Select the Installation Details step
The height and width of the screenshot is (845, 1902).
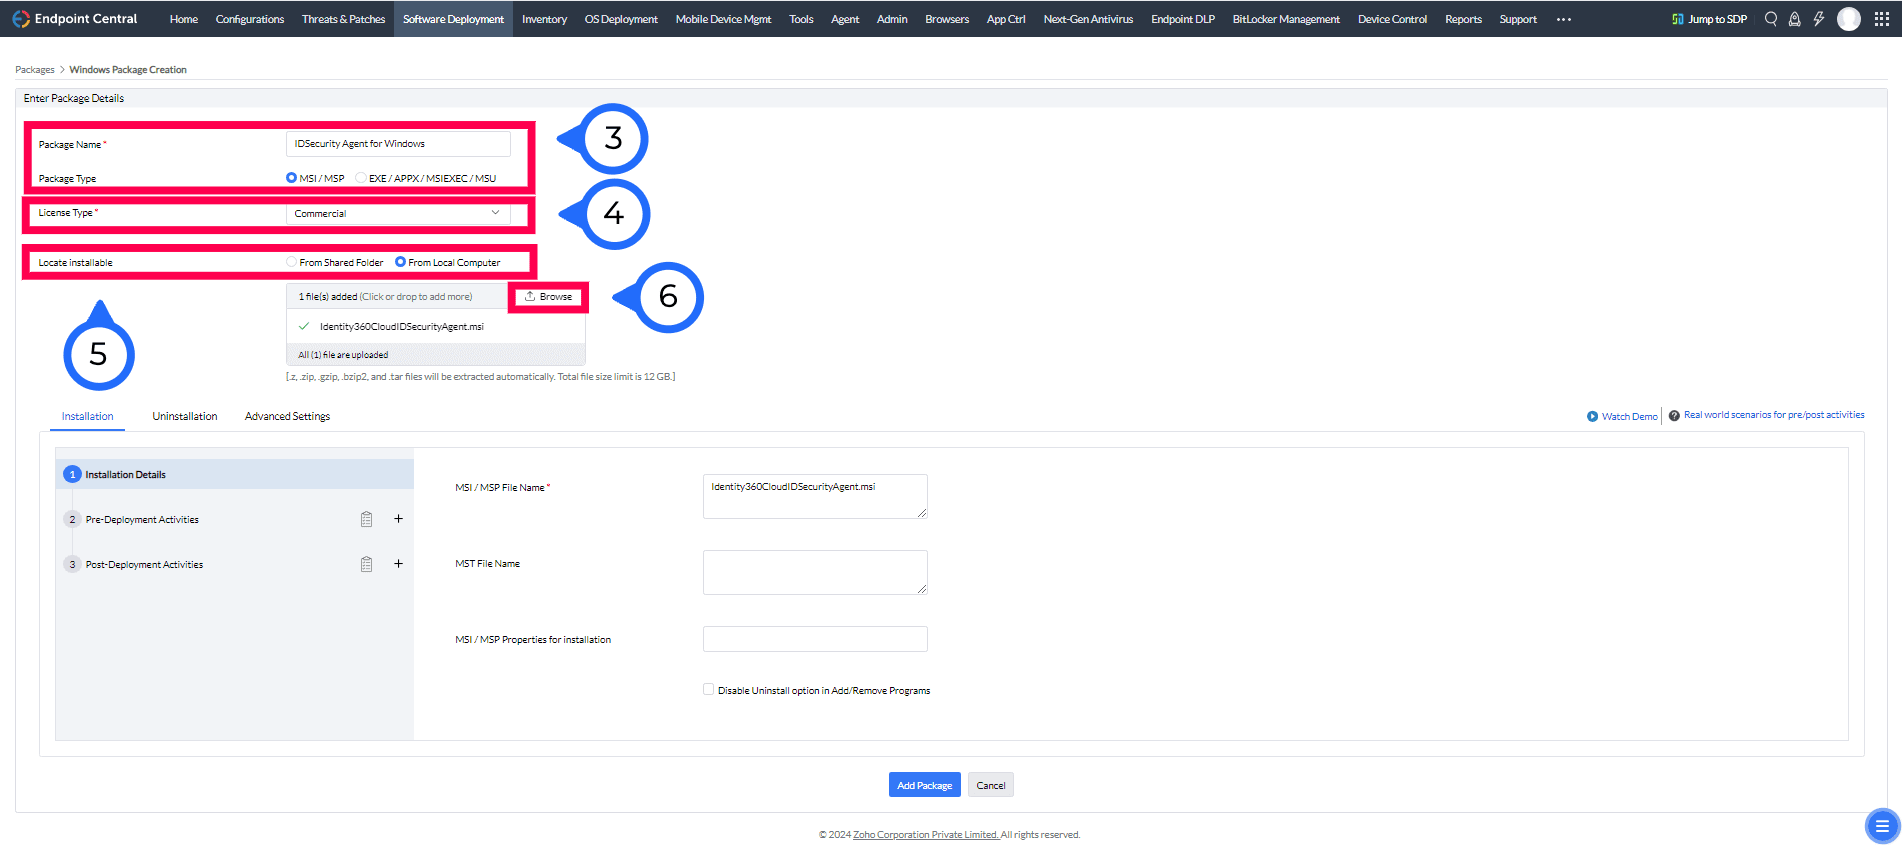(235, 474)
